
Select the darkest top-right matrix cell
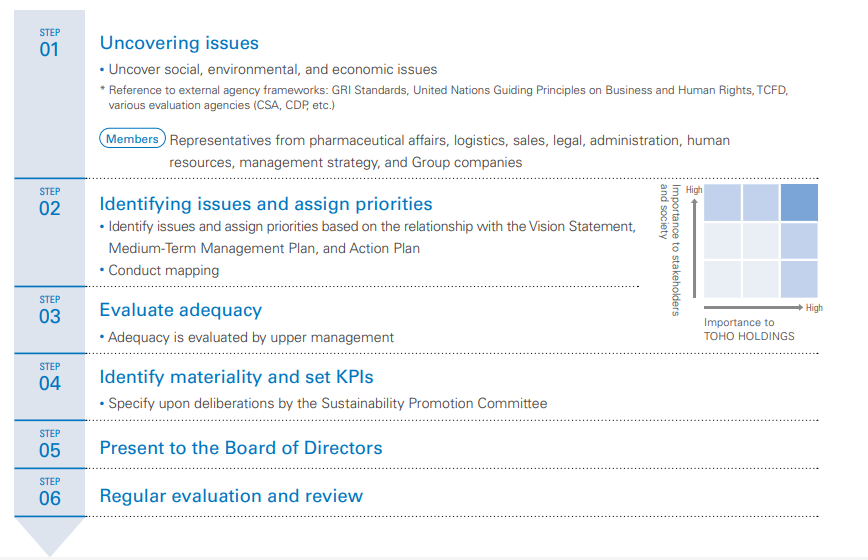click(799, 203)
